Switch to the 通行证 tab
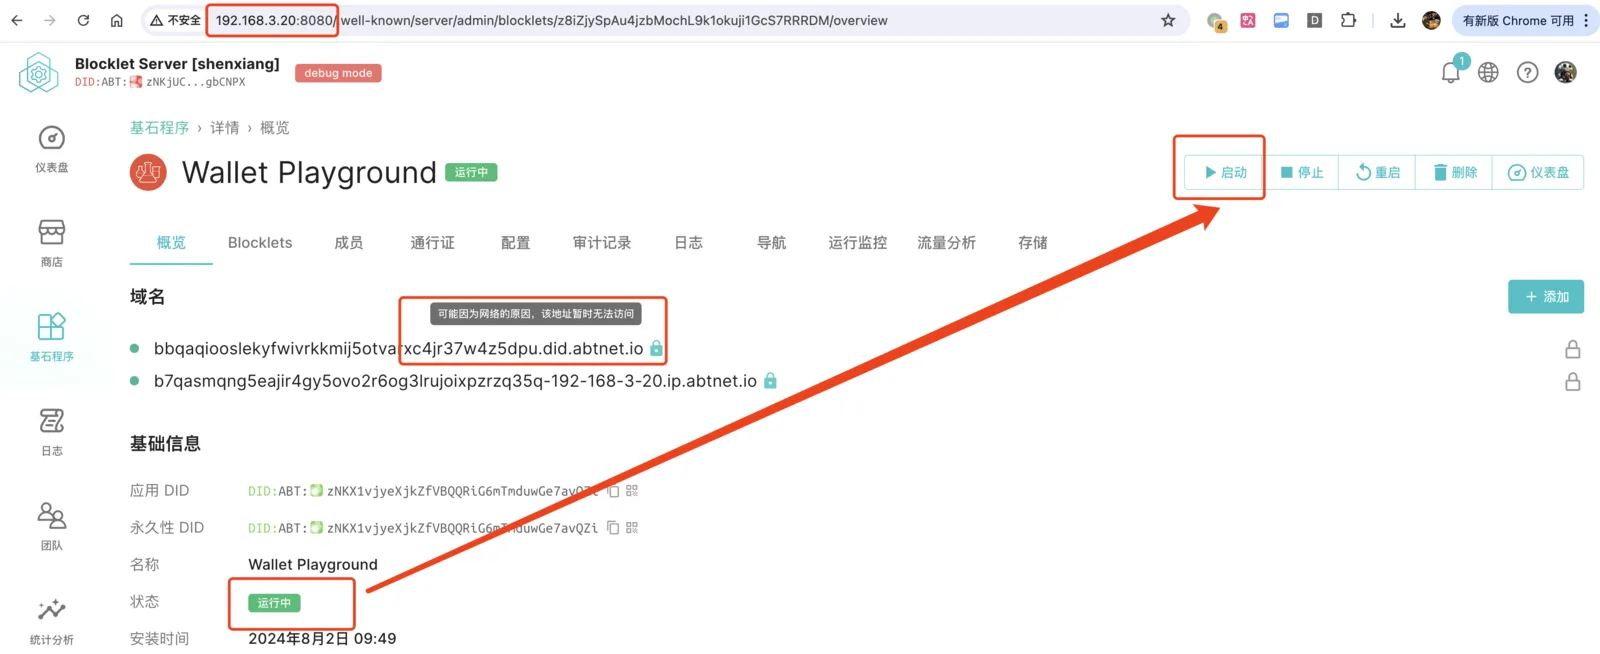 432,243
